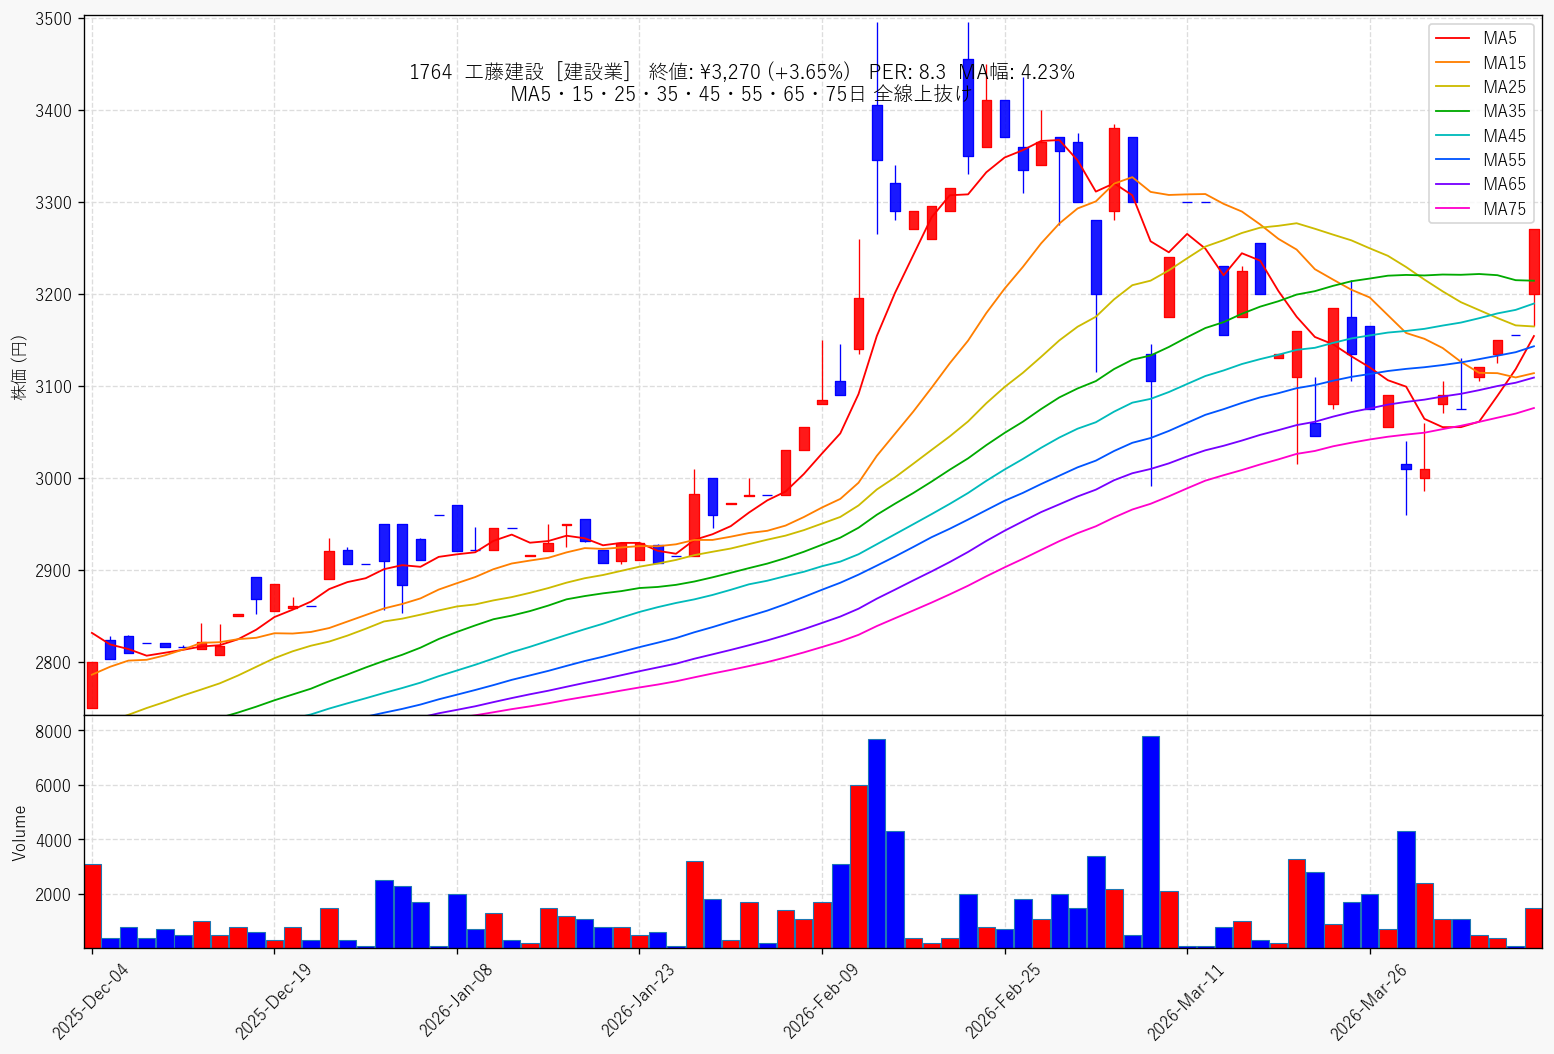This screenshot has height=1054, width=1554.
Task: Click the 3000 price axis label
Action: (53, 479)
